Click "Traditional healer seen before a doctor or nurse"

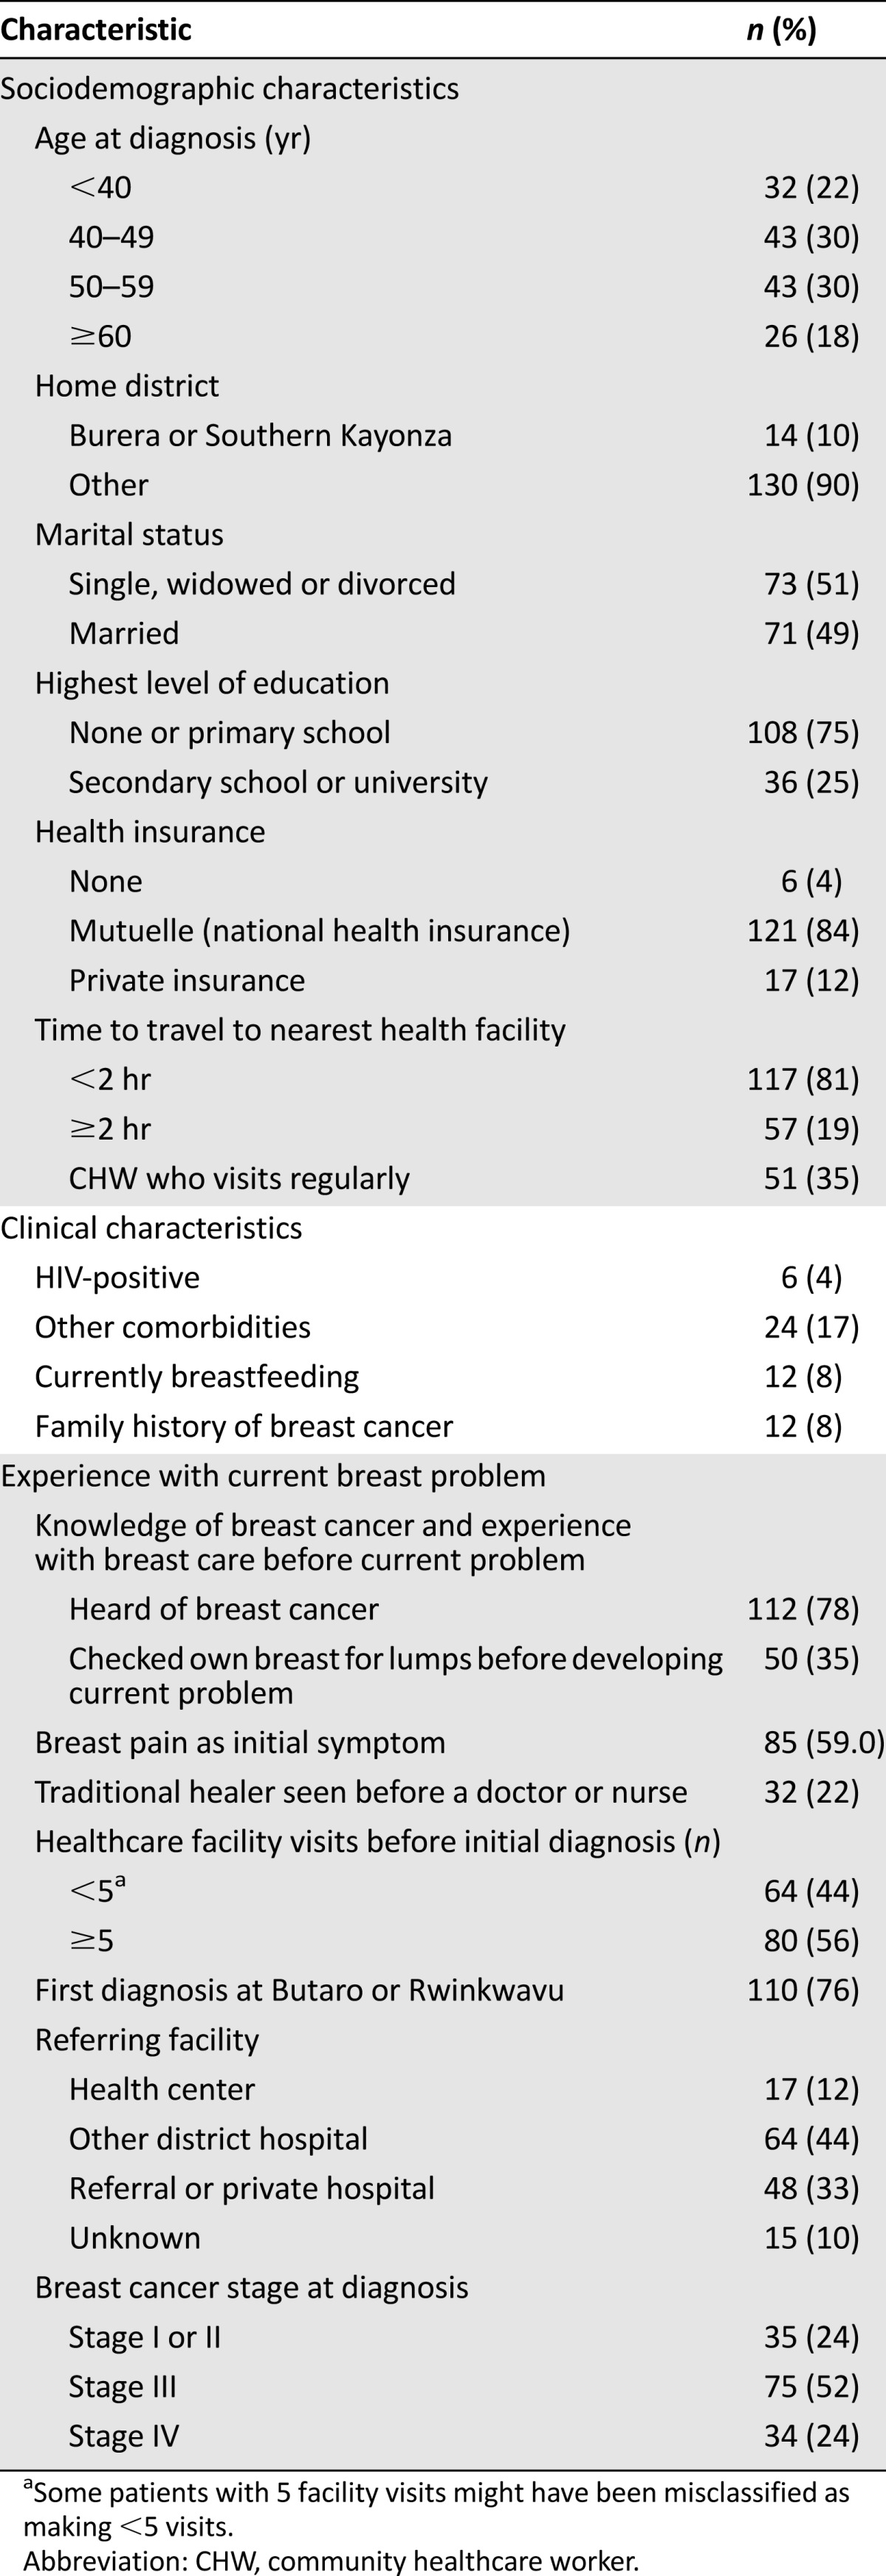tap(361, 1792)
